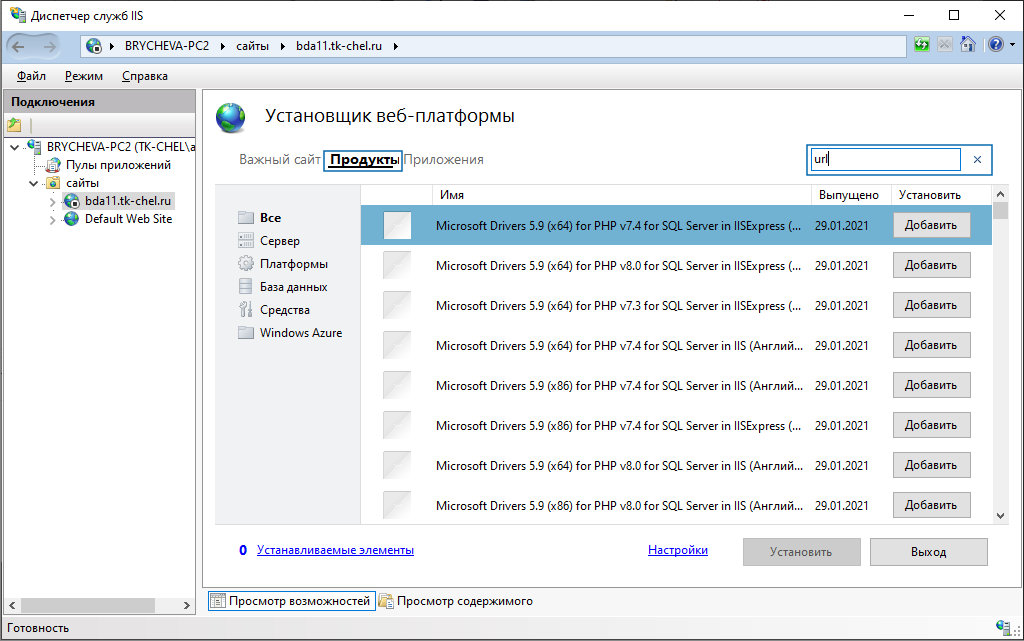Viewport: 1024px width, 641px height.
Task: Open the breadcrumb dropdown after сайты
Action: click(283, 46)
